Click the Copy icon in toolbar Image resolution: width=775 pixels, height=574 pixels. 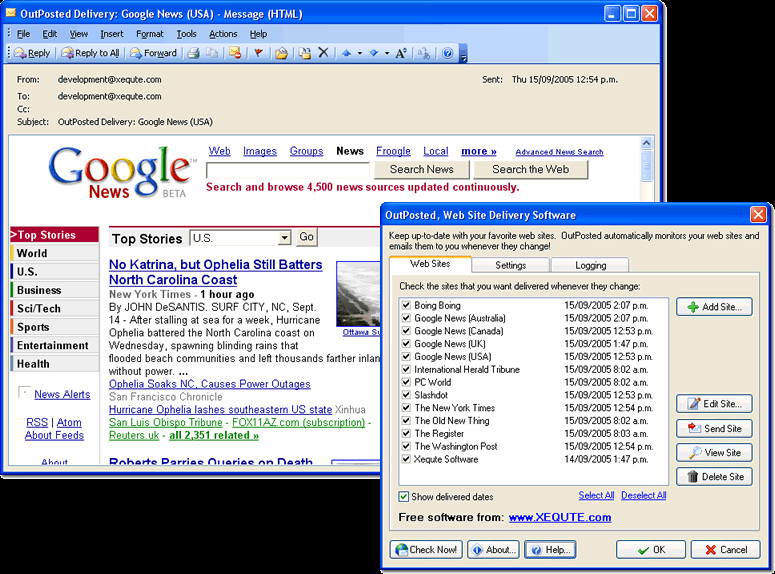pyautogui.click(x=212, y=53)
